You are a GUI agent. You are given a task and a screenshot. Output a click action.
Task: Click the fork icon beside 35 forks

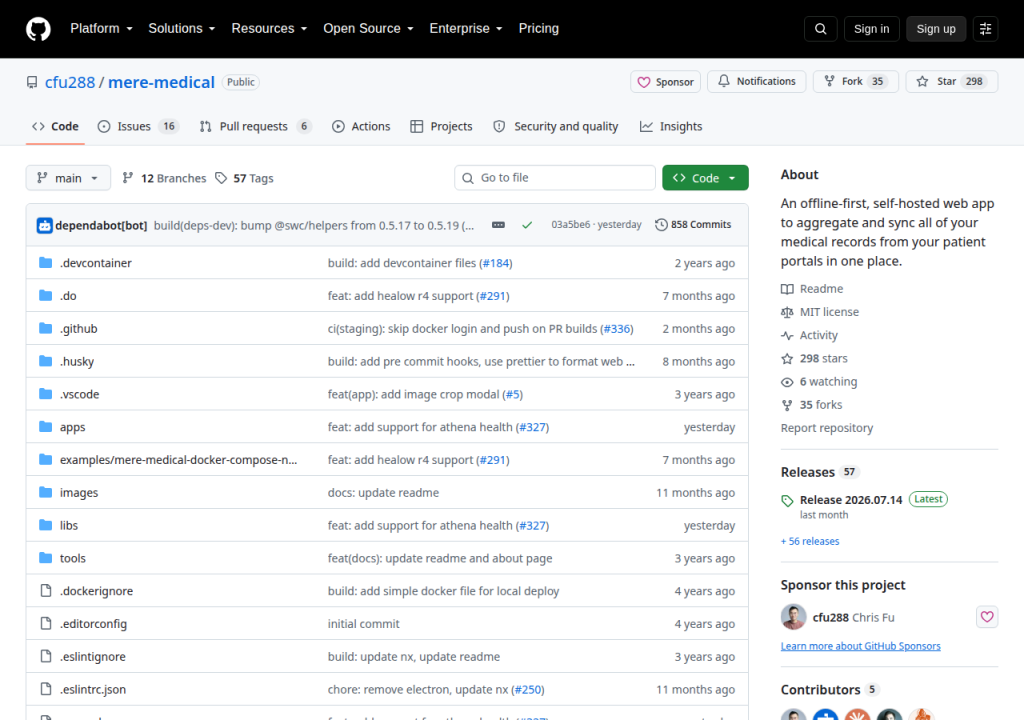pos(787,405)
